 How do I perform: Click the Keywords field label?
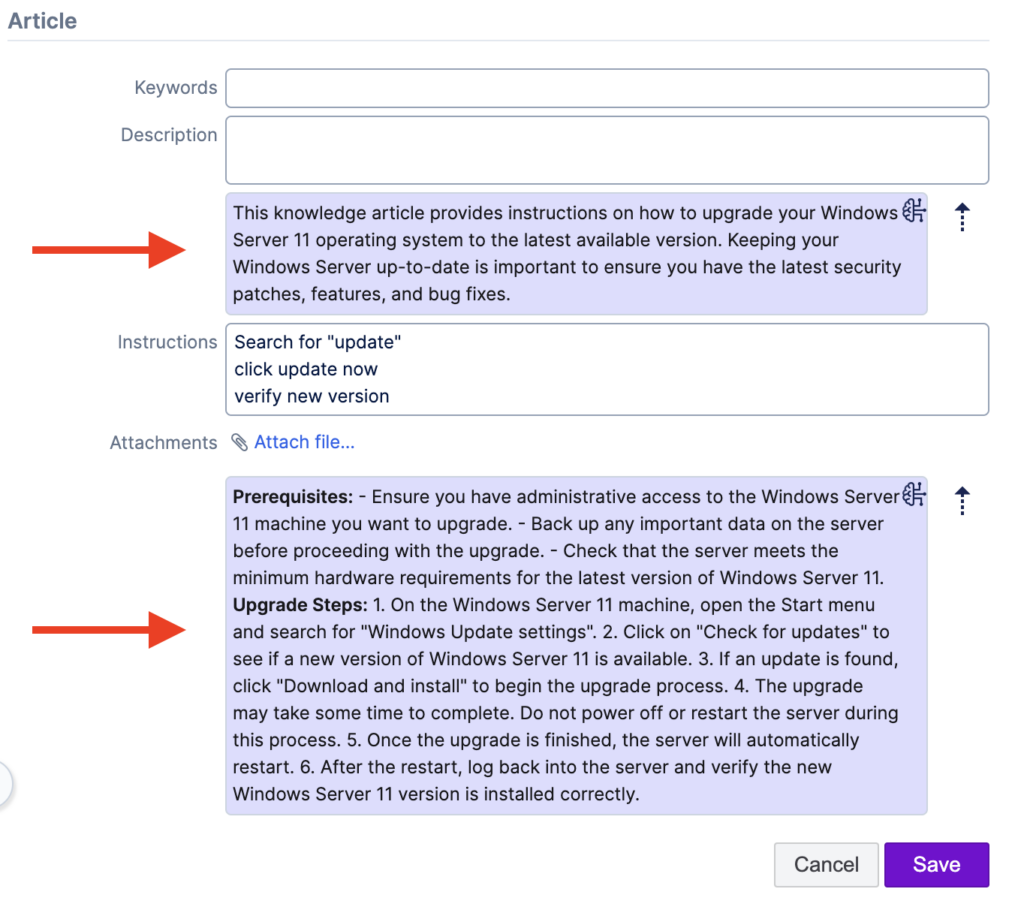click(x=176, y=88)
